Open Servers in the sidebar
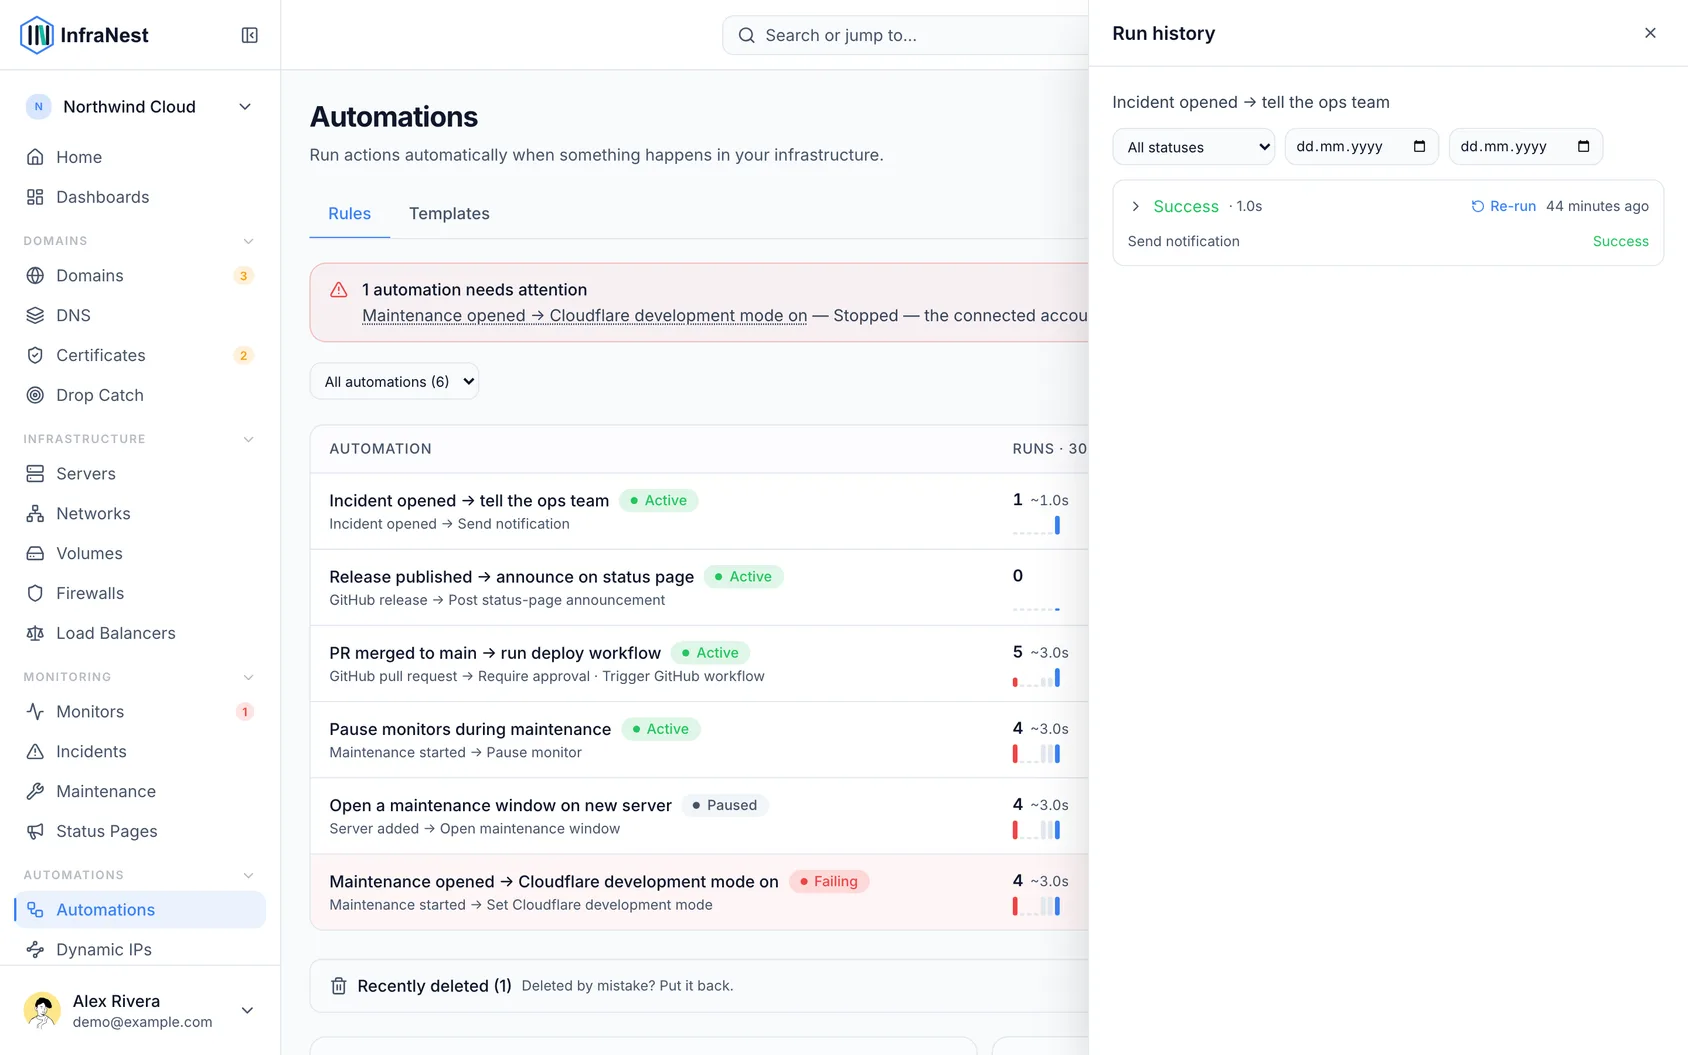This screenshot has height=1055, width=1688. tap(140, 473)
